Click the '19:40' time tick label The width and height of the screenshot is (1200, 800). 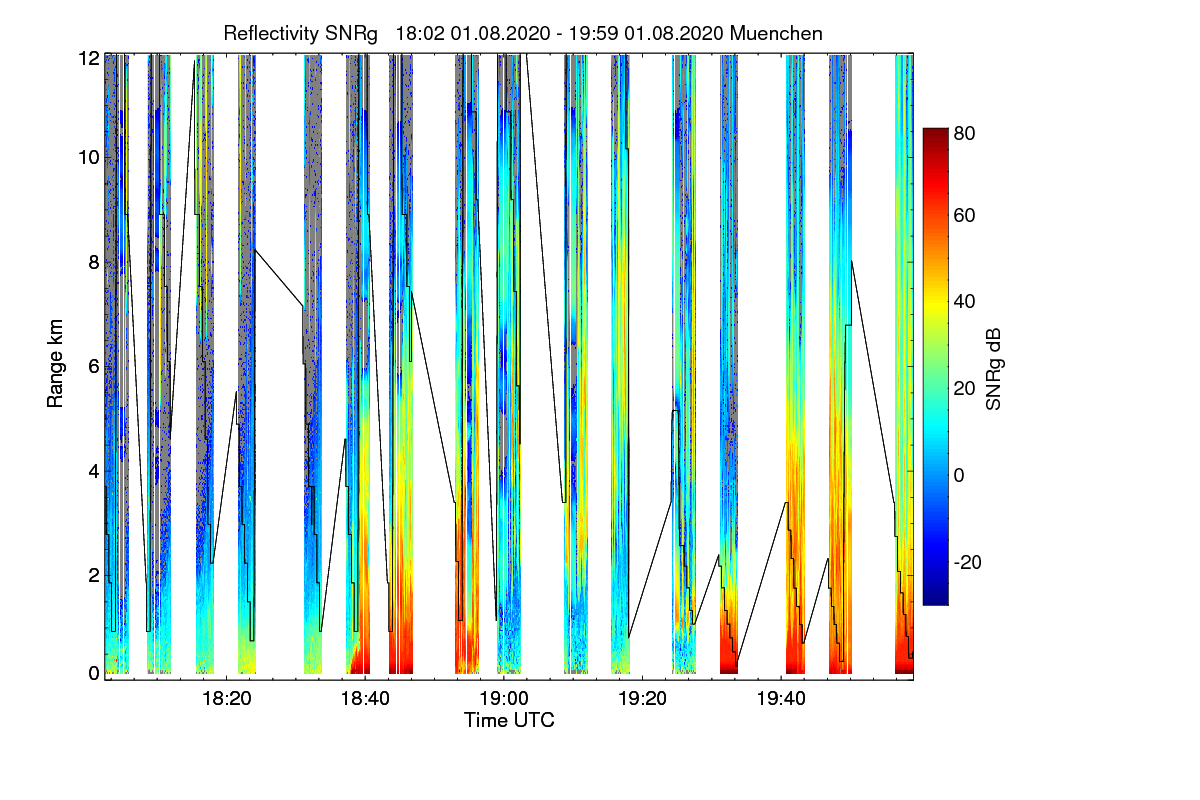click(782, 699)
